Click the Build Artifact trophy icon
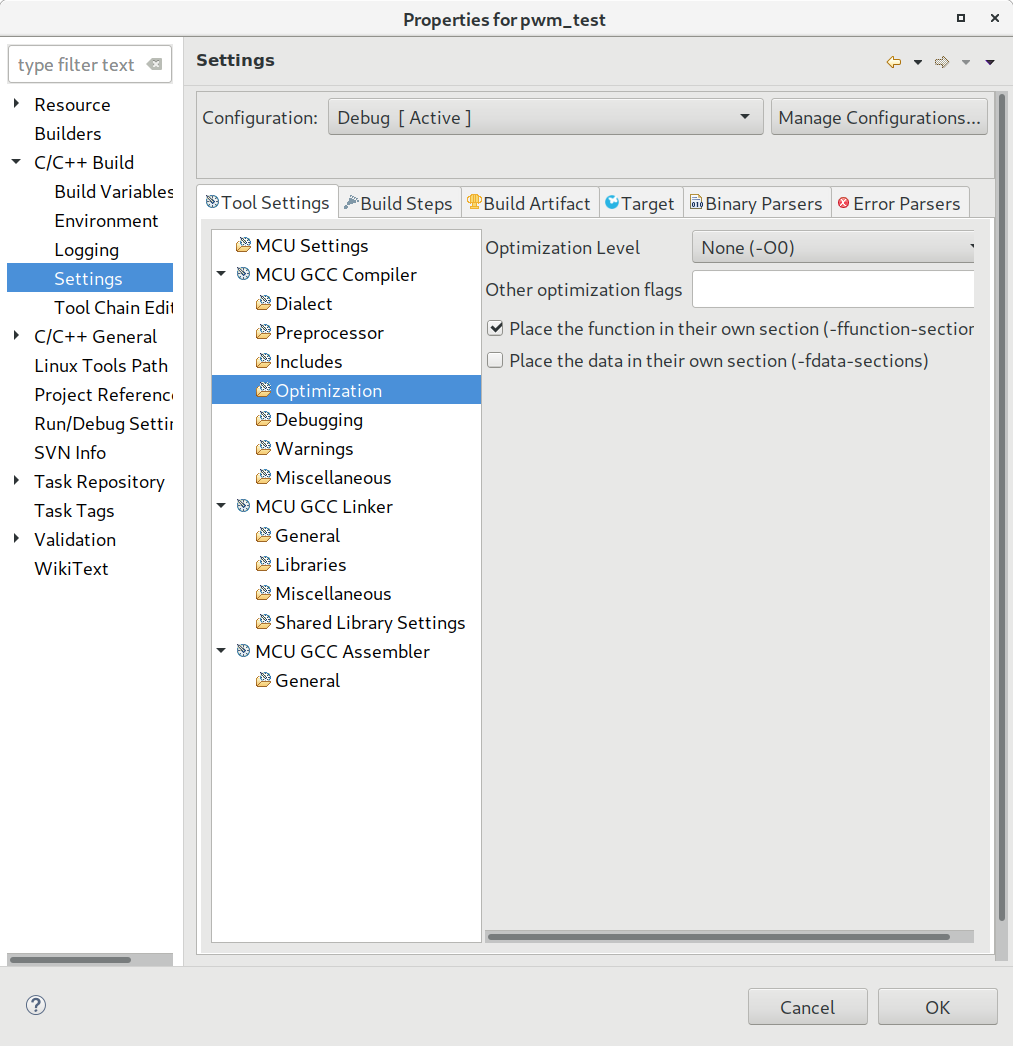1013x1046 pixels. coord(474,202)
